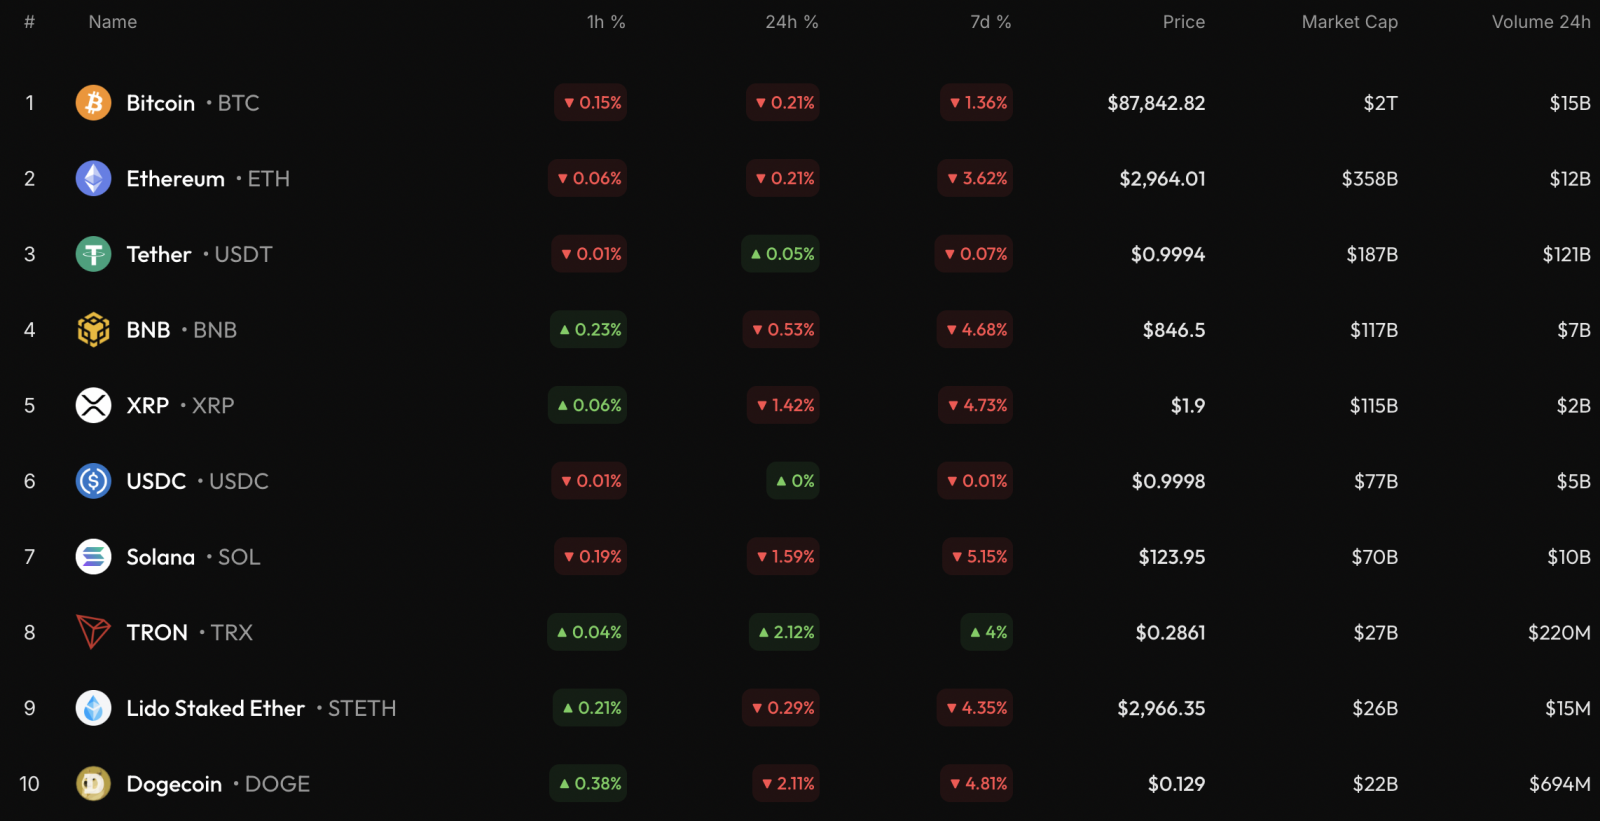Sort by Price column header

pos(1183,22)
